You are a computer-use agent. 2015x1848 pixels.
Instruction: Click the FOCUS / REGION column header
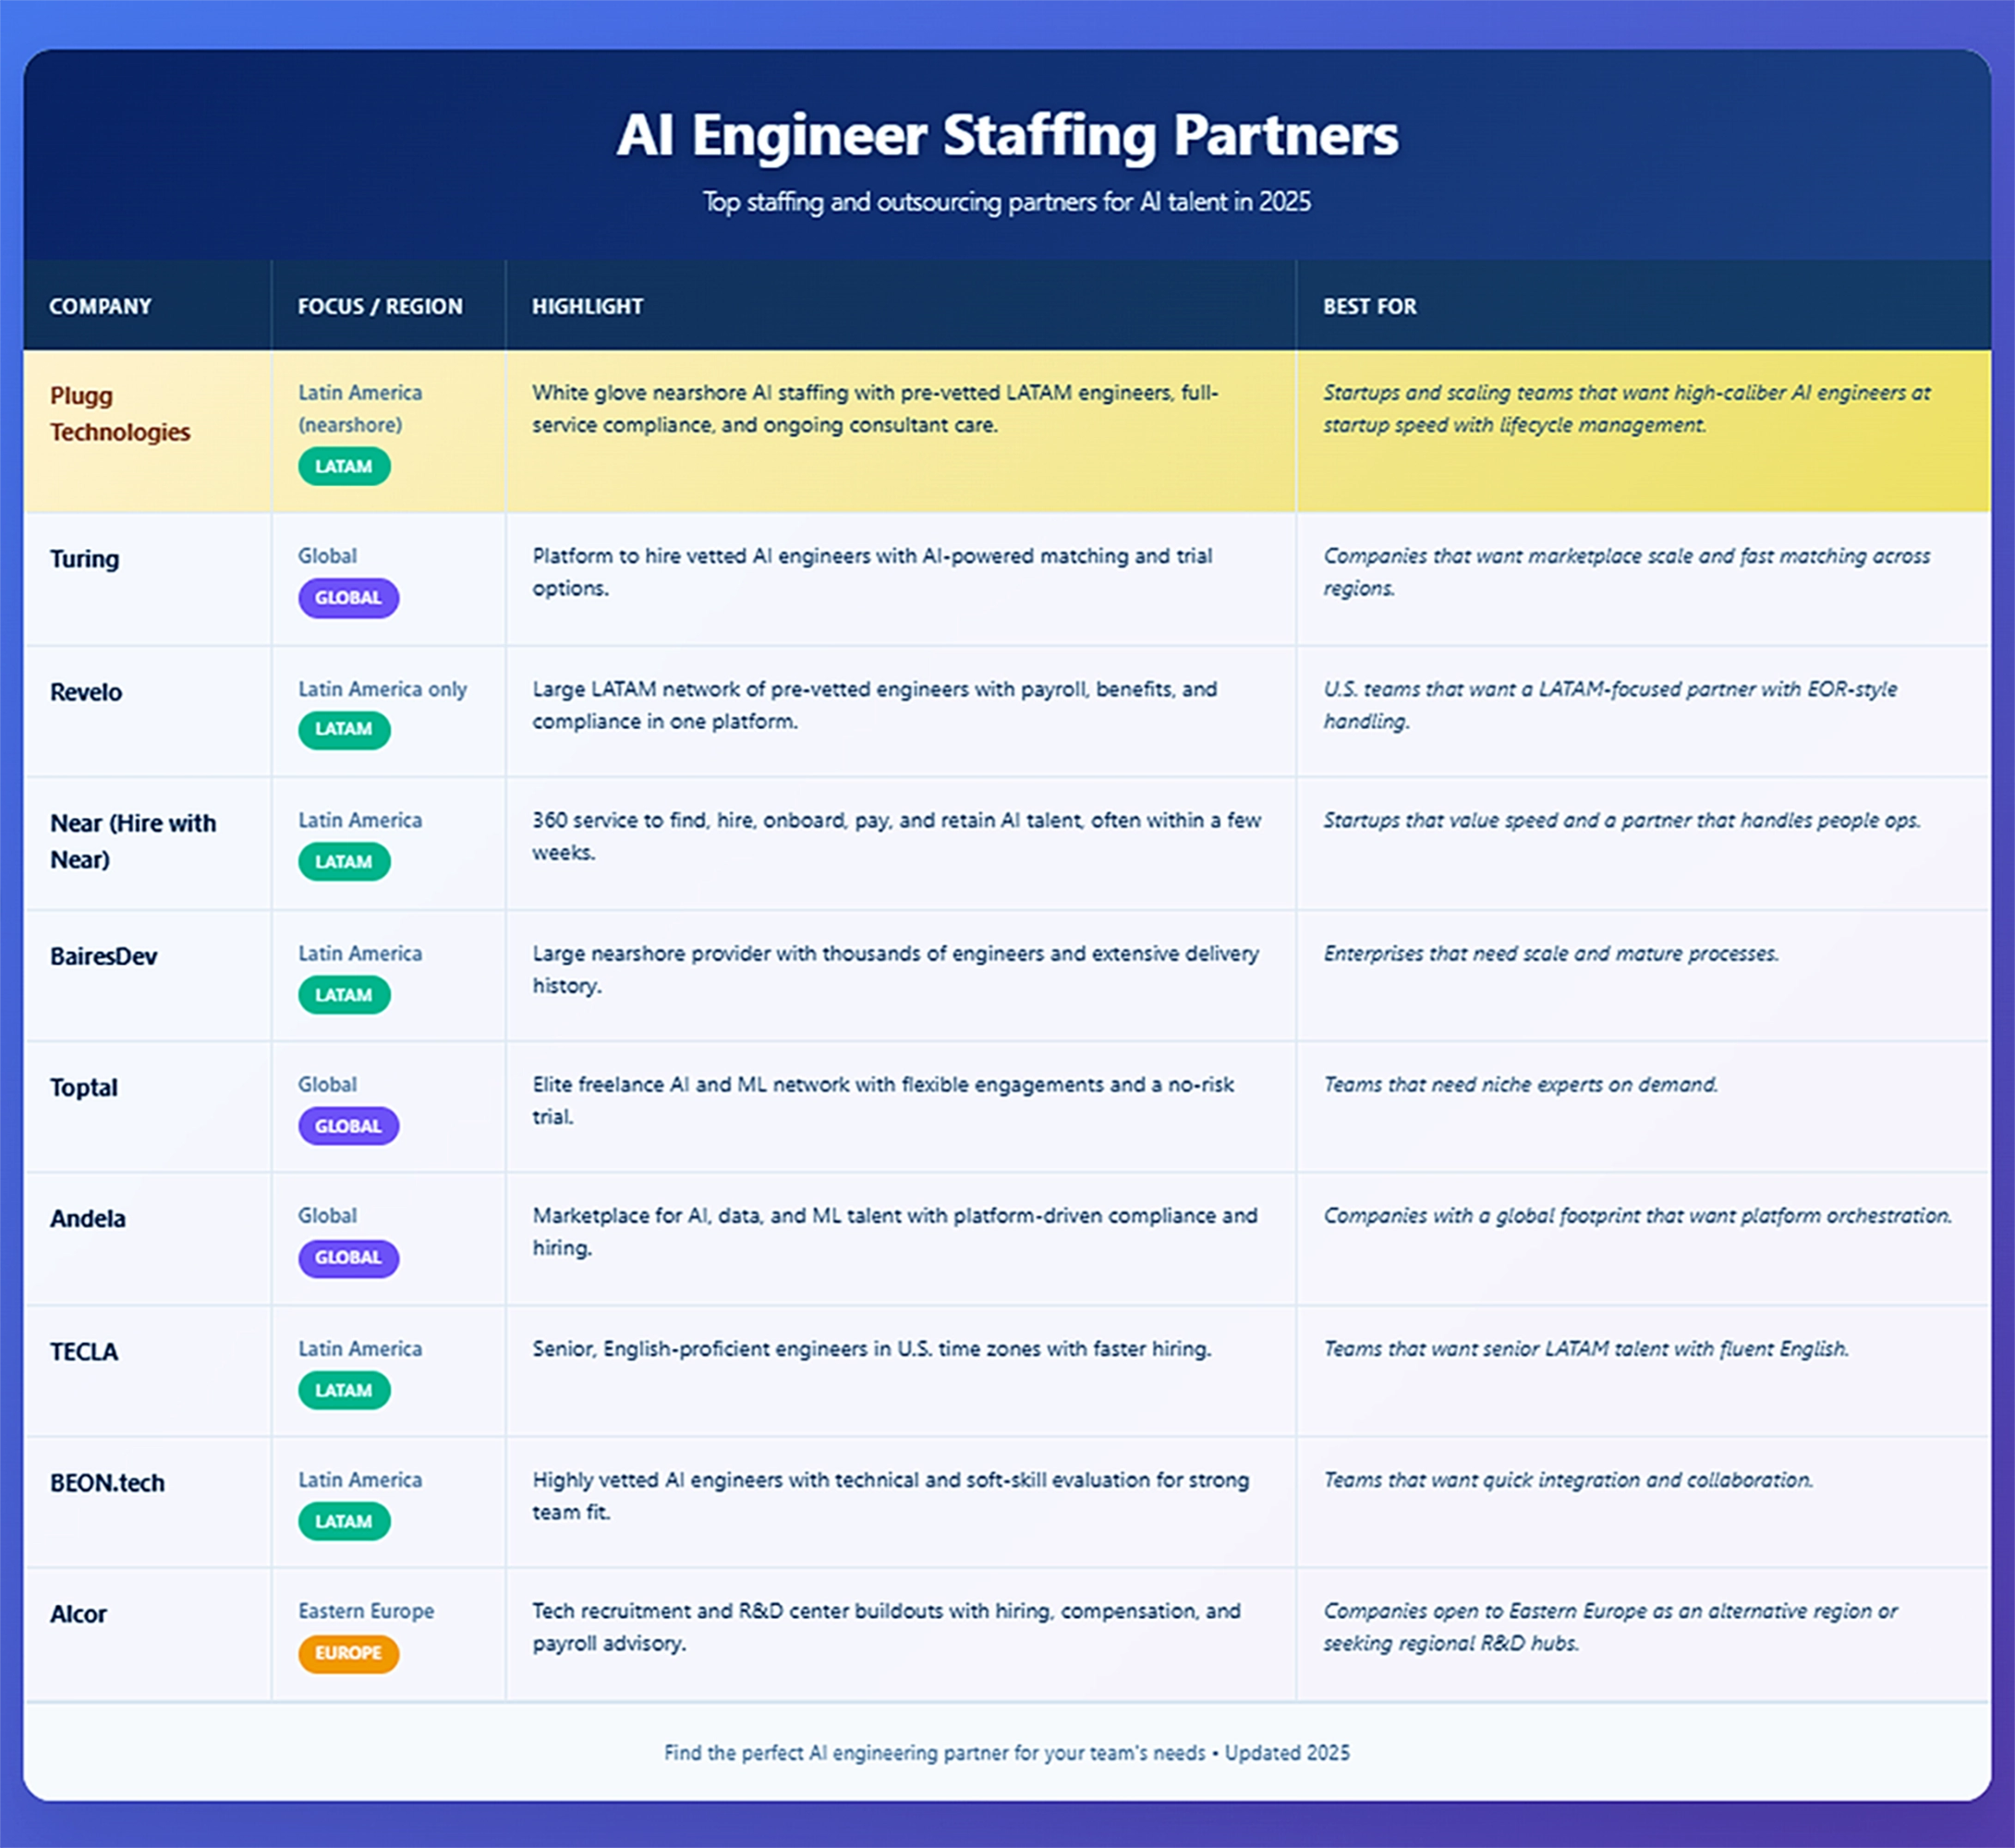[380, 306]
